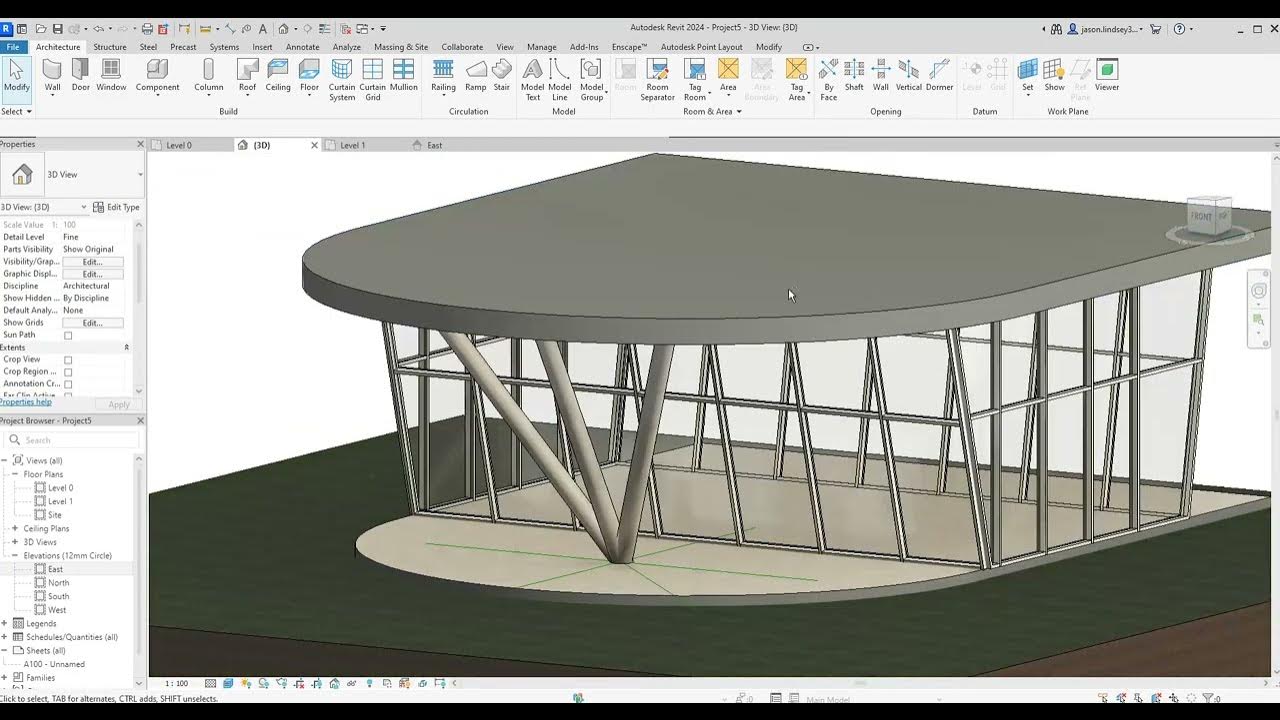Select the Tag Room tool

(695, 80)
